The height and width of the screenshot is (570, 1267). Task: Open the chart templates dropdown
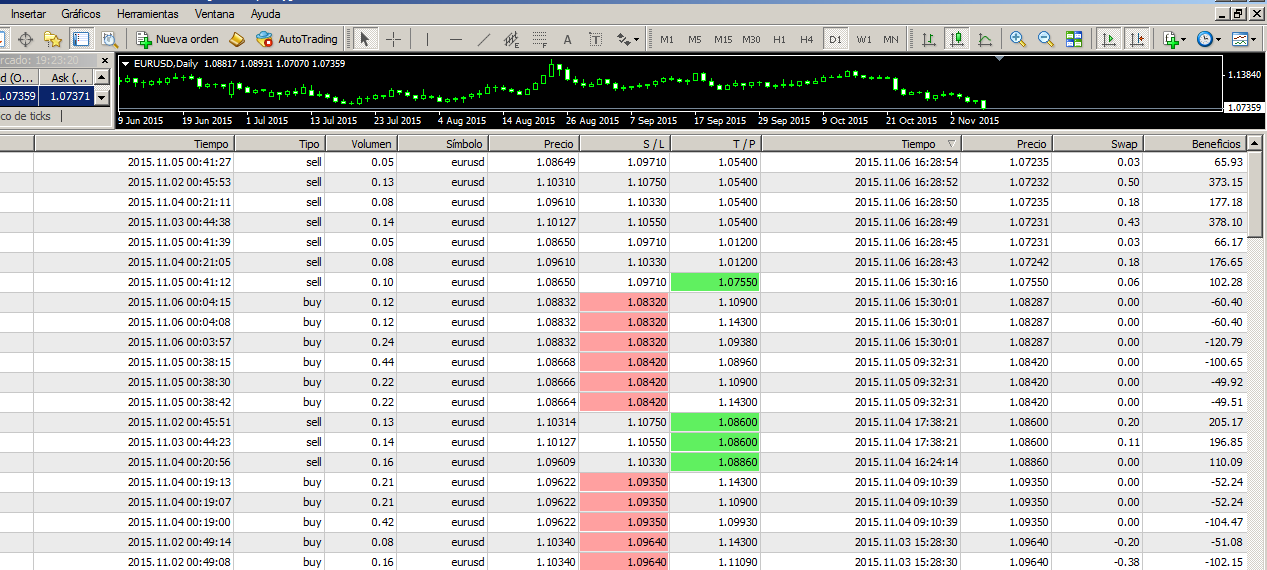pyautogui.click(x=1245, y=40)
